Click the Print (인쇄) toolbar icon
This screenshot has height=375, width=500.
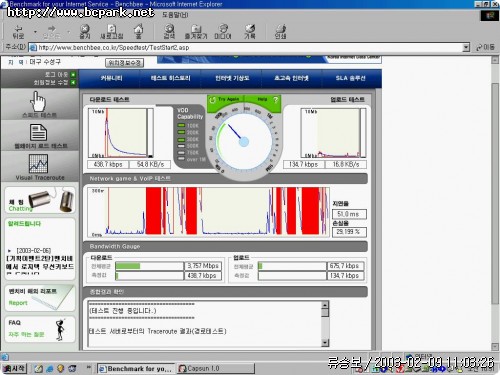[280, 32]
